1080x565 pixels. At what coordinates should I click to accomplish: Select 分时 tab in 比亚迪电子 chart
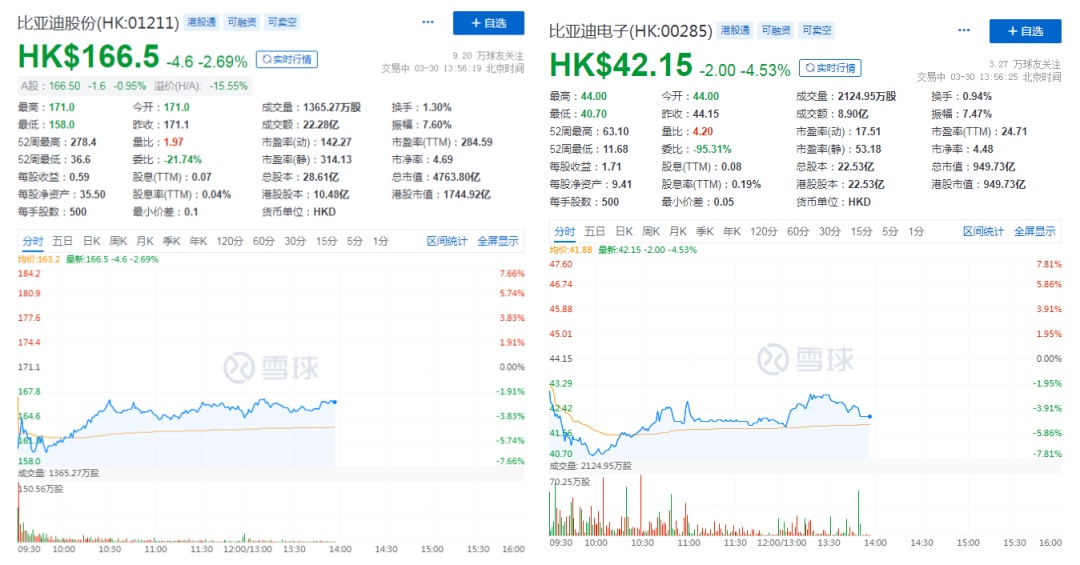click(564, 232)
